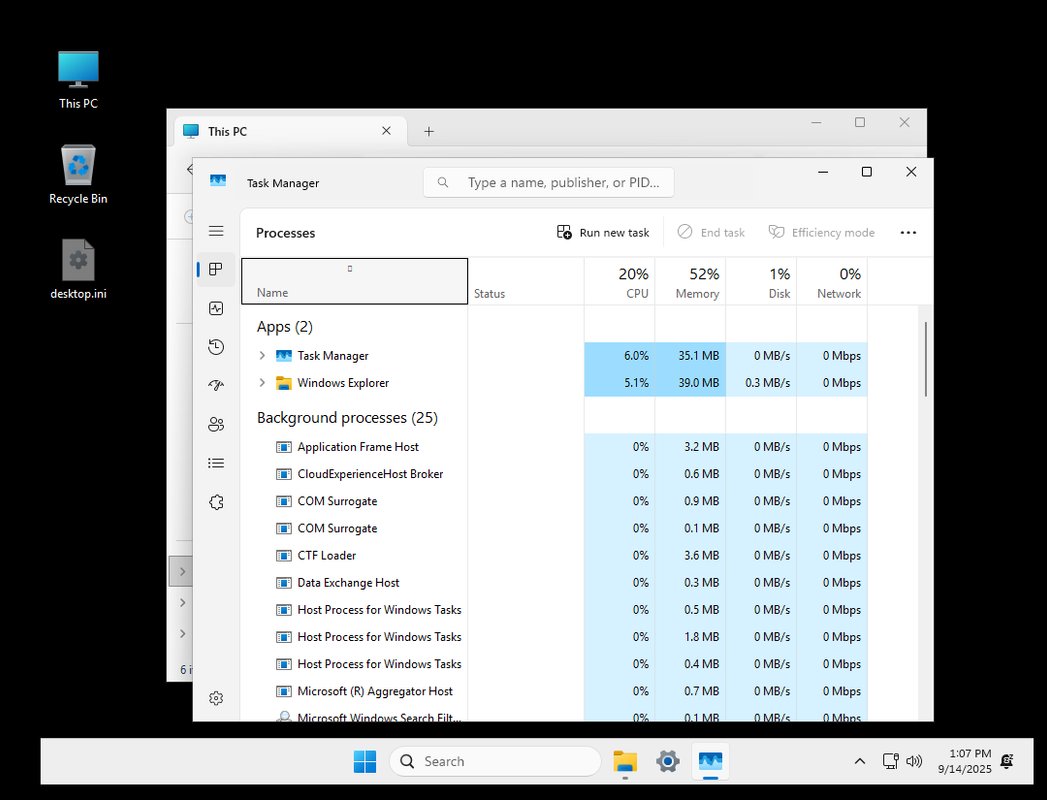Click Background processes (25) group header
Viewport: 1047px width, 800px height.
347,418
